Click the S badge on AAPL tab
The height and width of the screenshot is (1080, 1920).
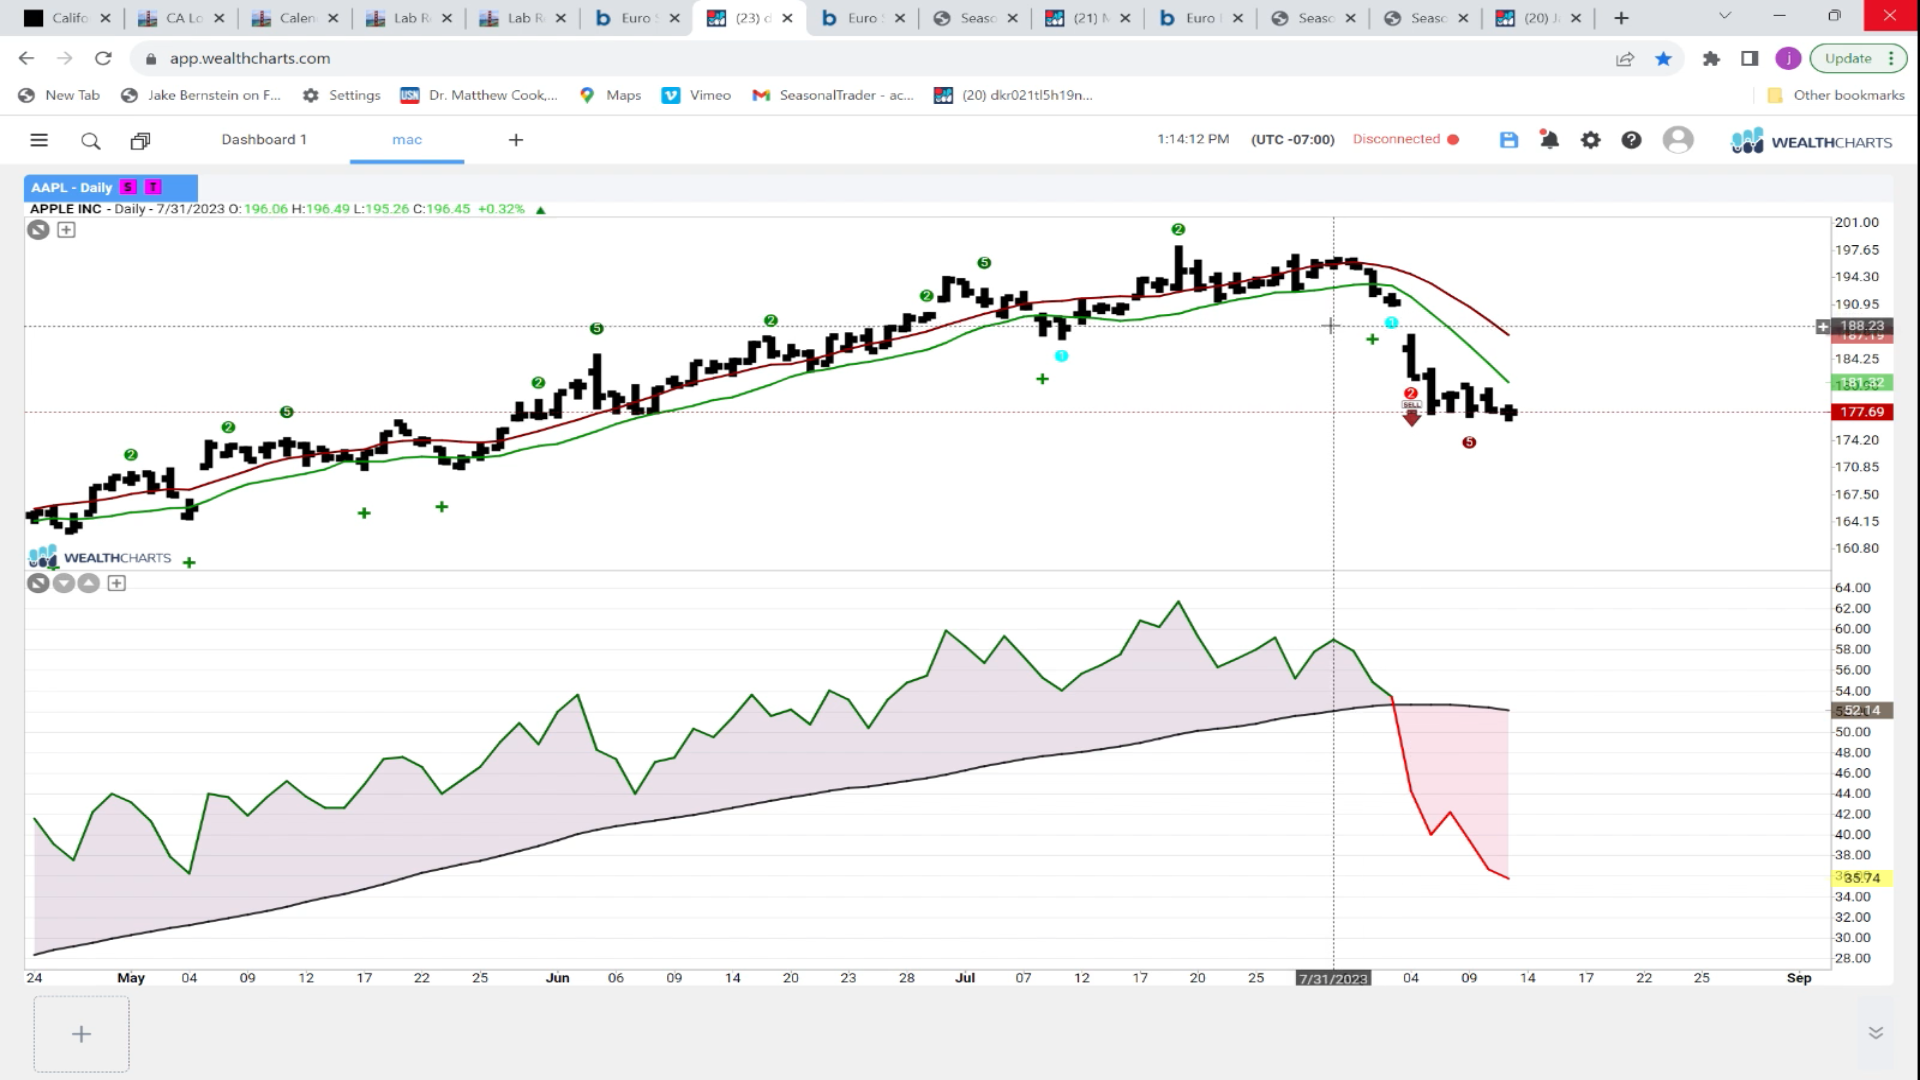128,187
